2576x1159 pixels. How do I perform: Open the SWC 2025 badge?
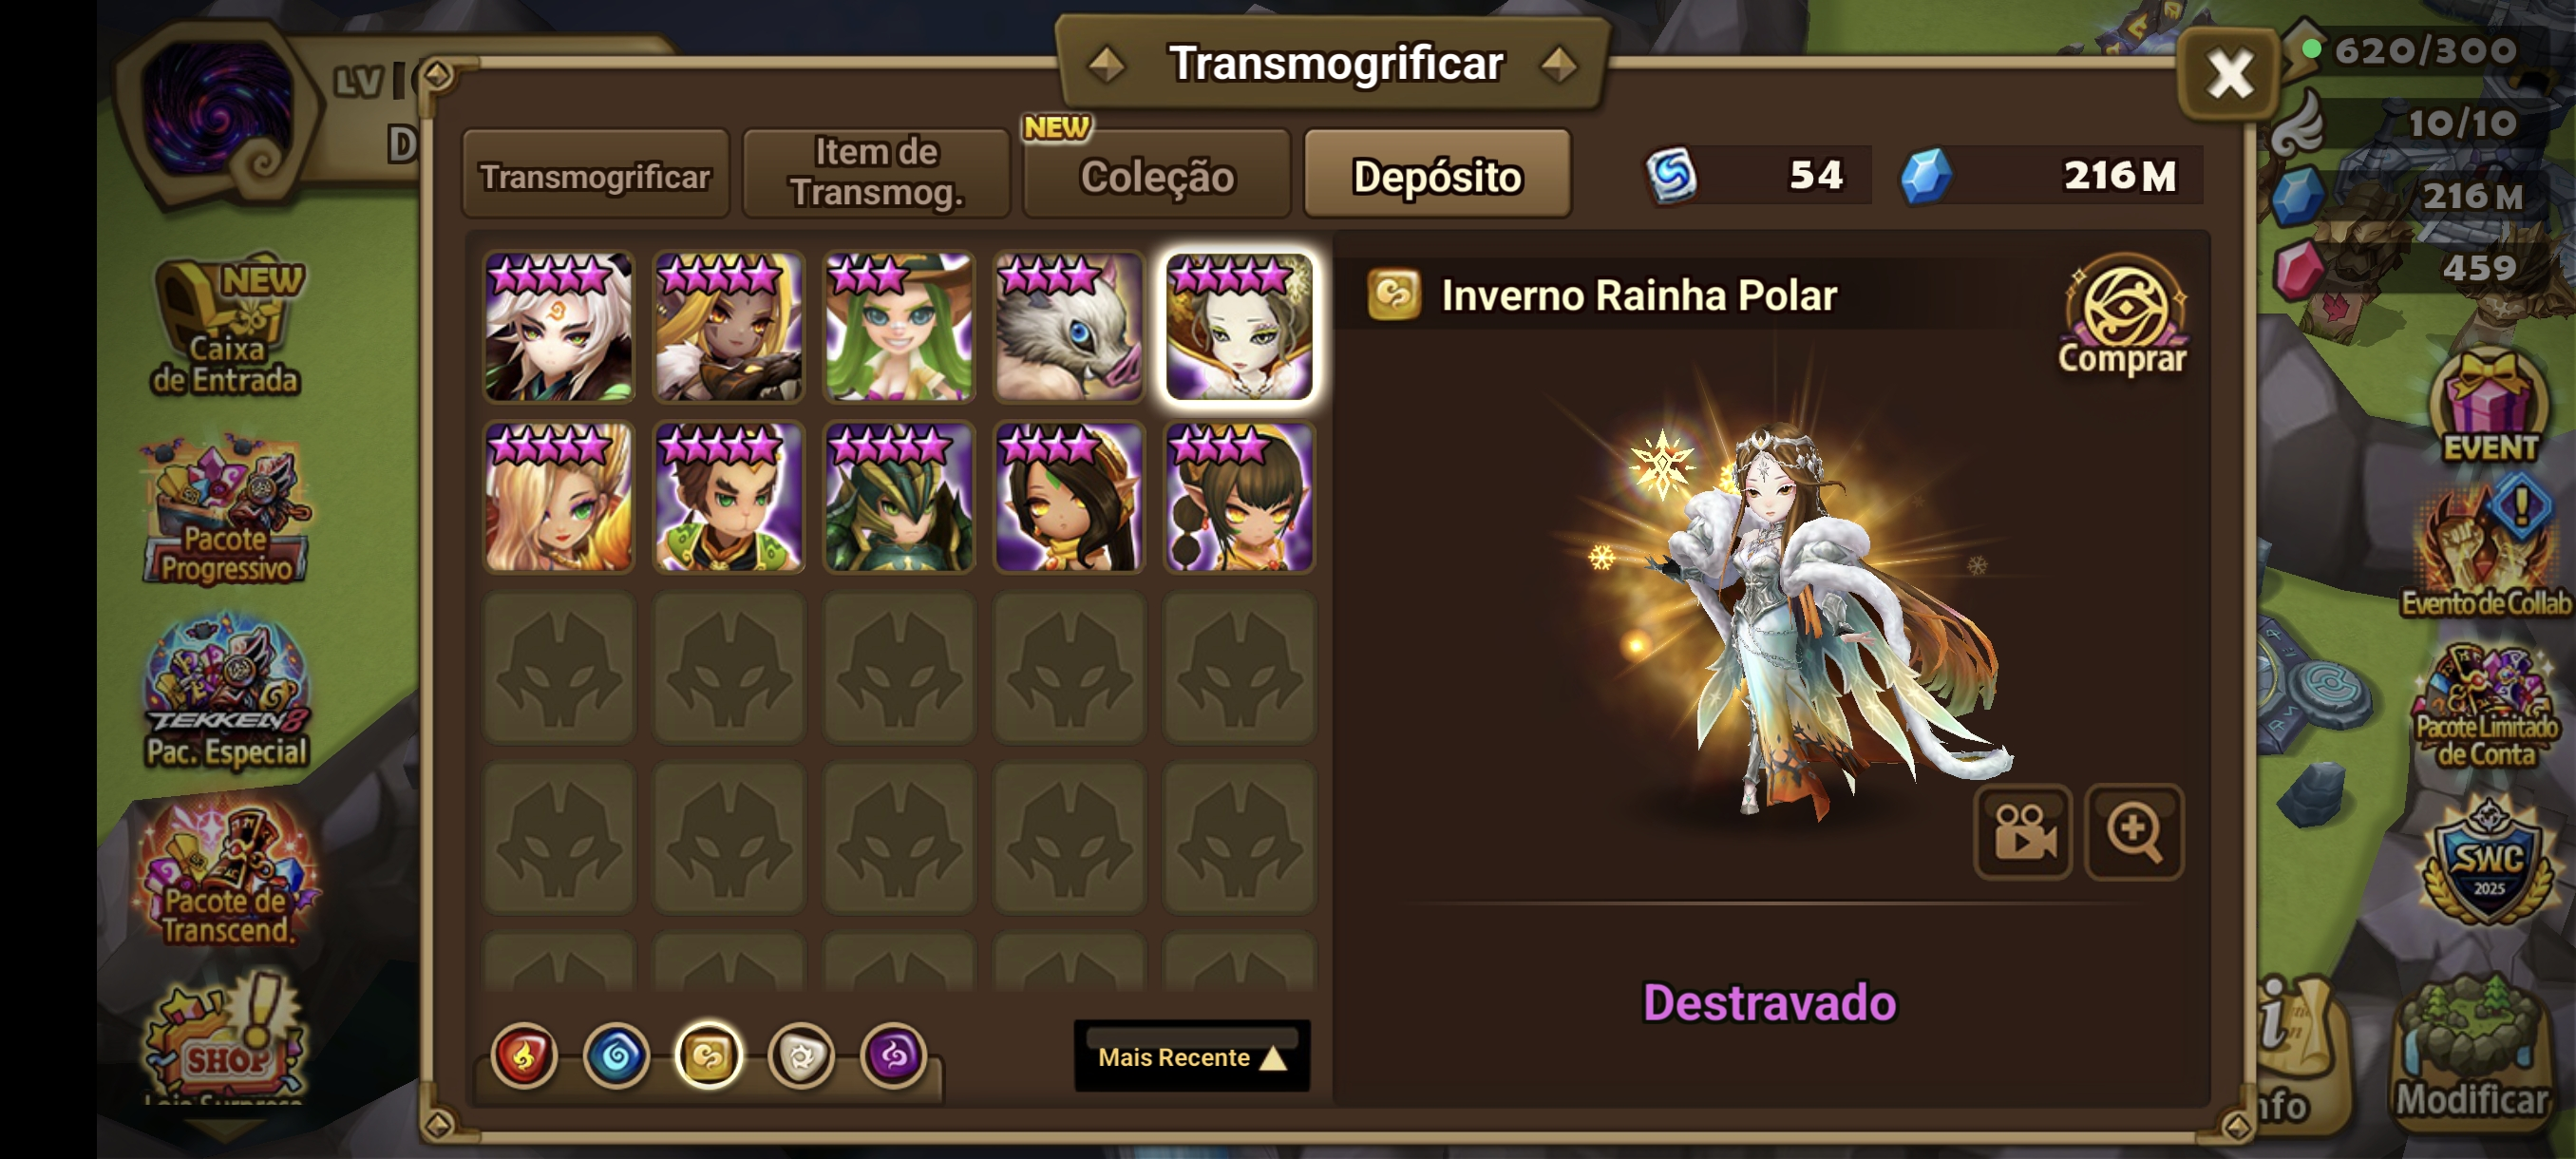2489,864
